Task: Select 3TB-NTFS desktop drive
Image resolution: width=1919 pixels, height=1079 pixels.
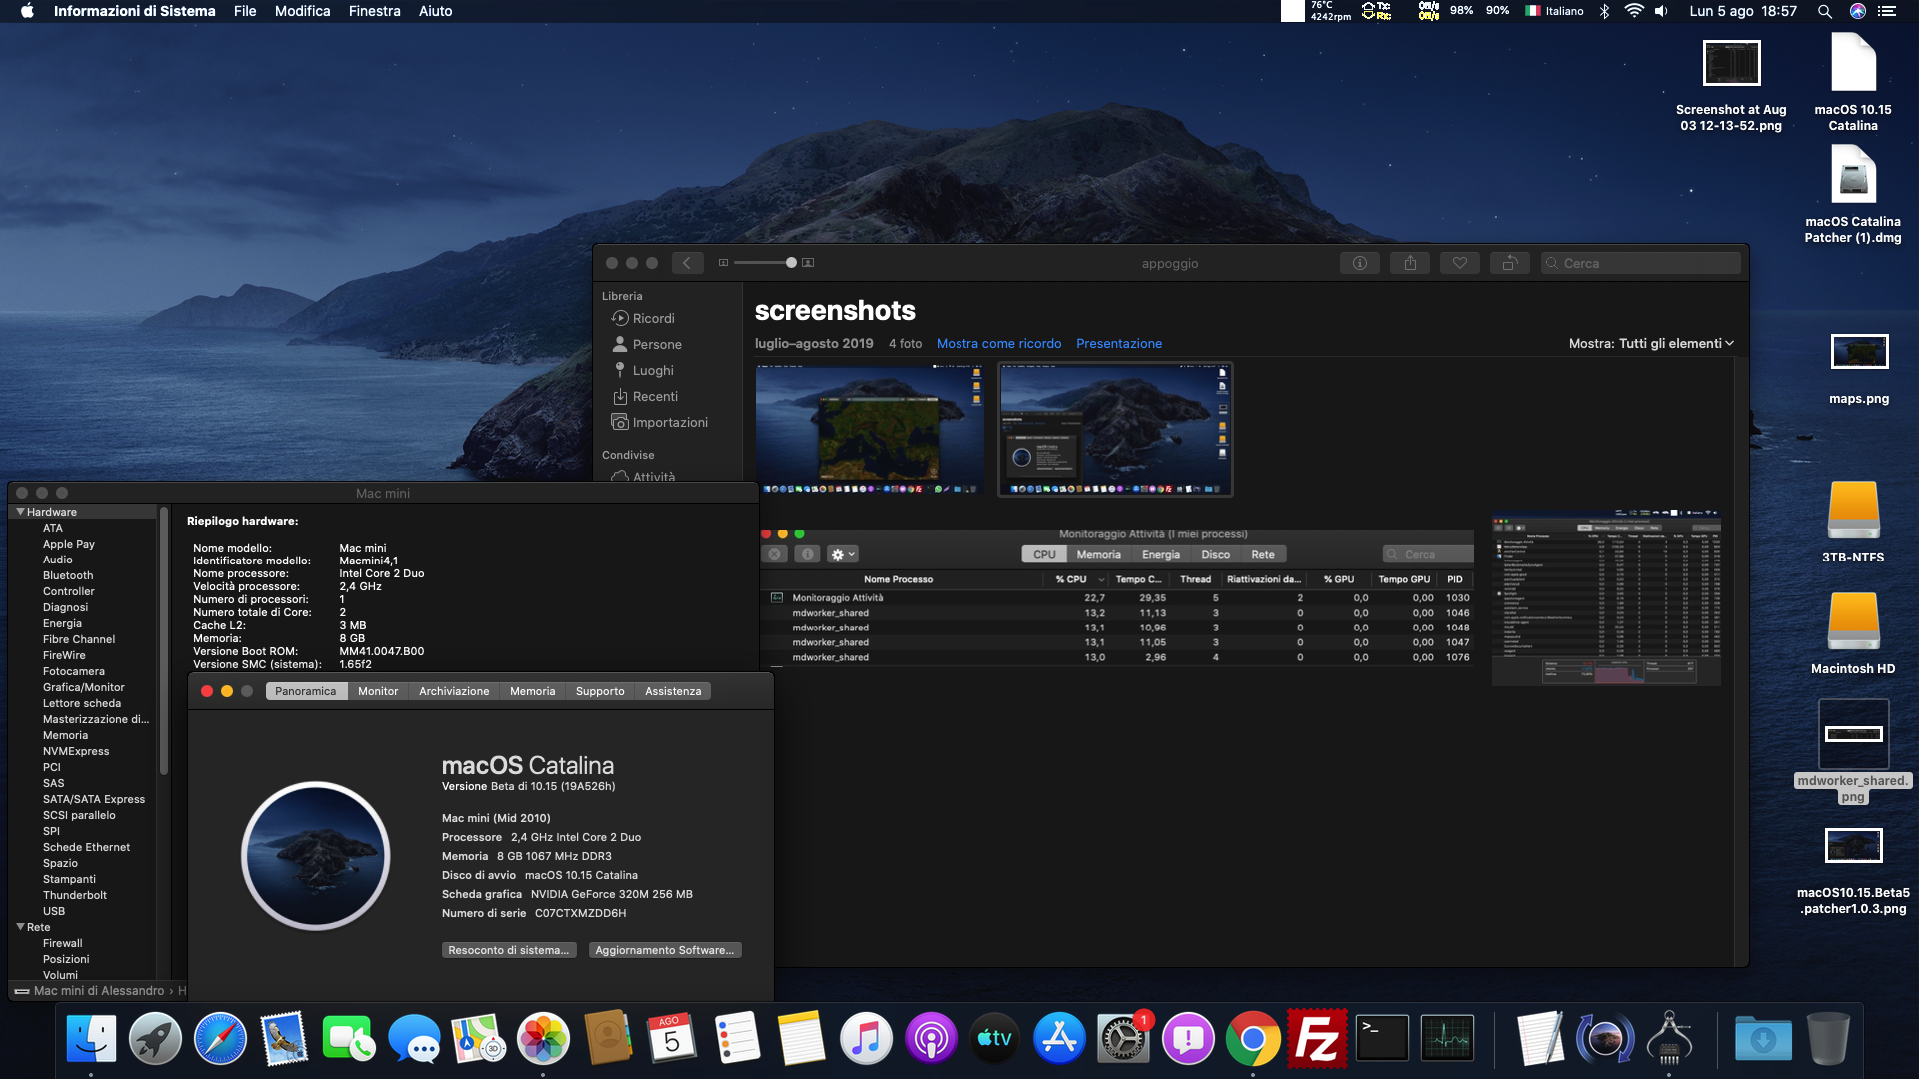Action: click(1853, 521)
